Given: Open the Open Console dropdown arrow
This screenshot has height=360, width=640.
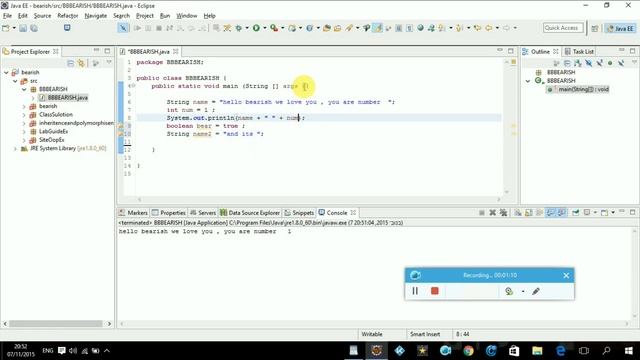Looking at the screenshot, I should point(613,213).
